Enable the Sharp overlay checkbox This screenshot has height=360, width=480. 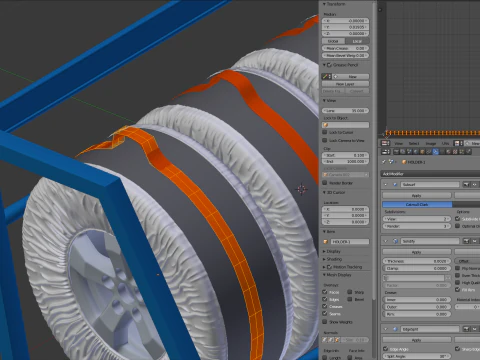tap(350, 292)
